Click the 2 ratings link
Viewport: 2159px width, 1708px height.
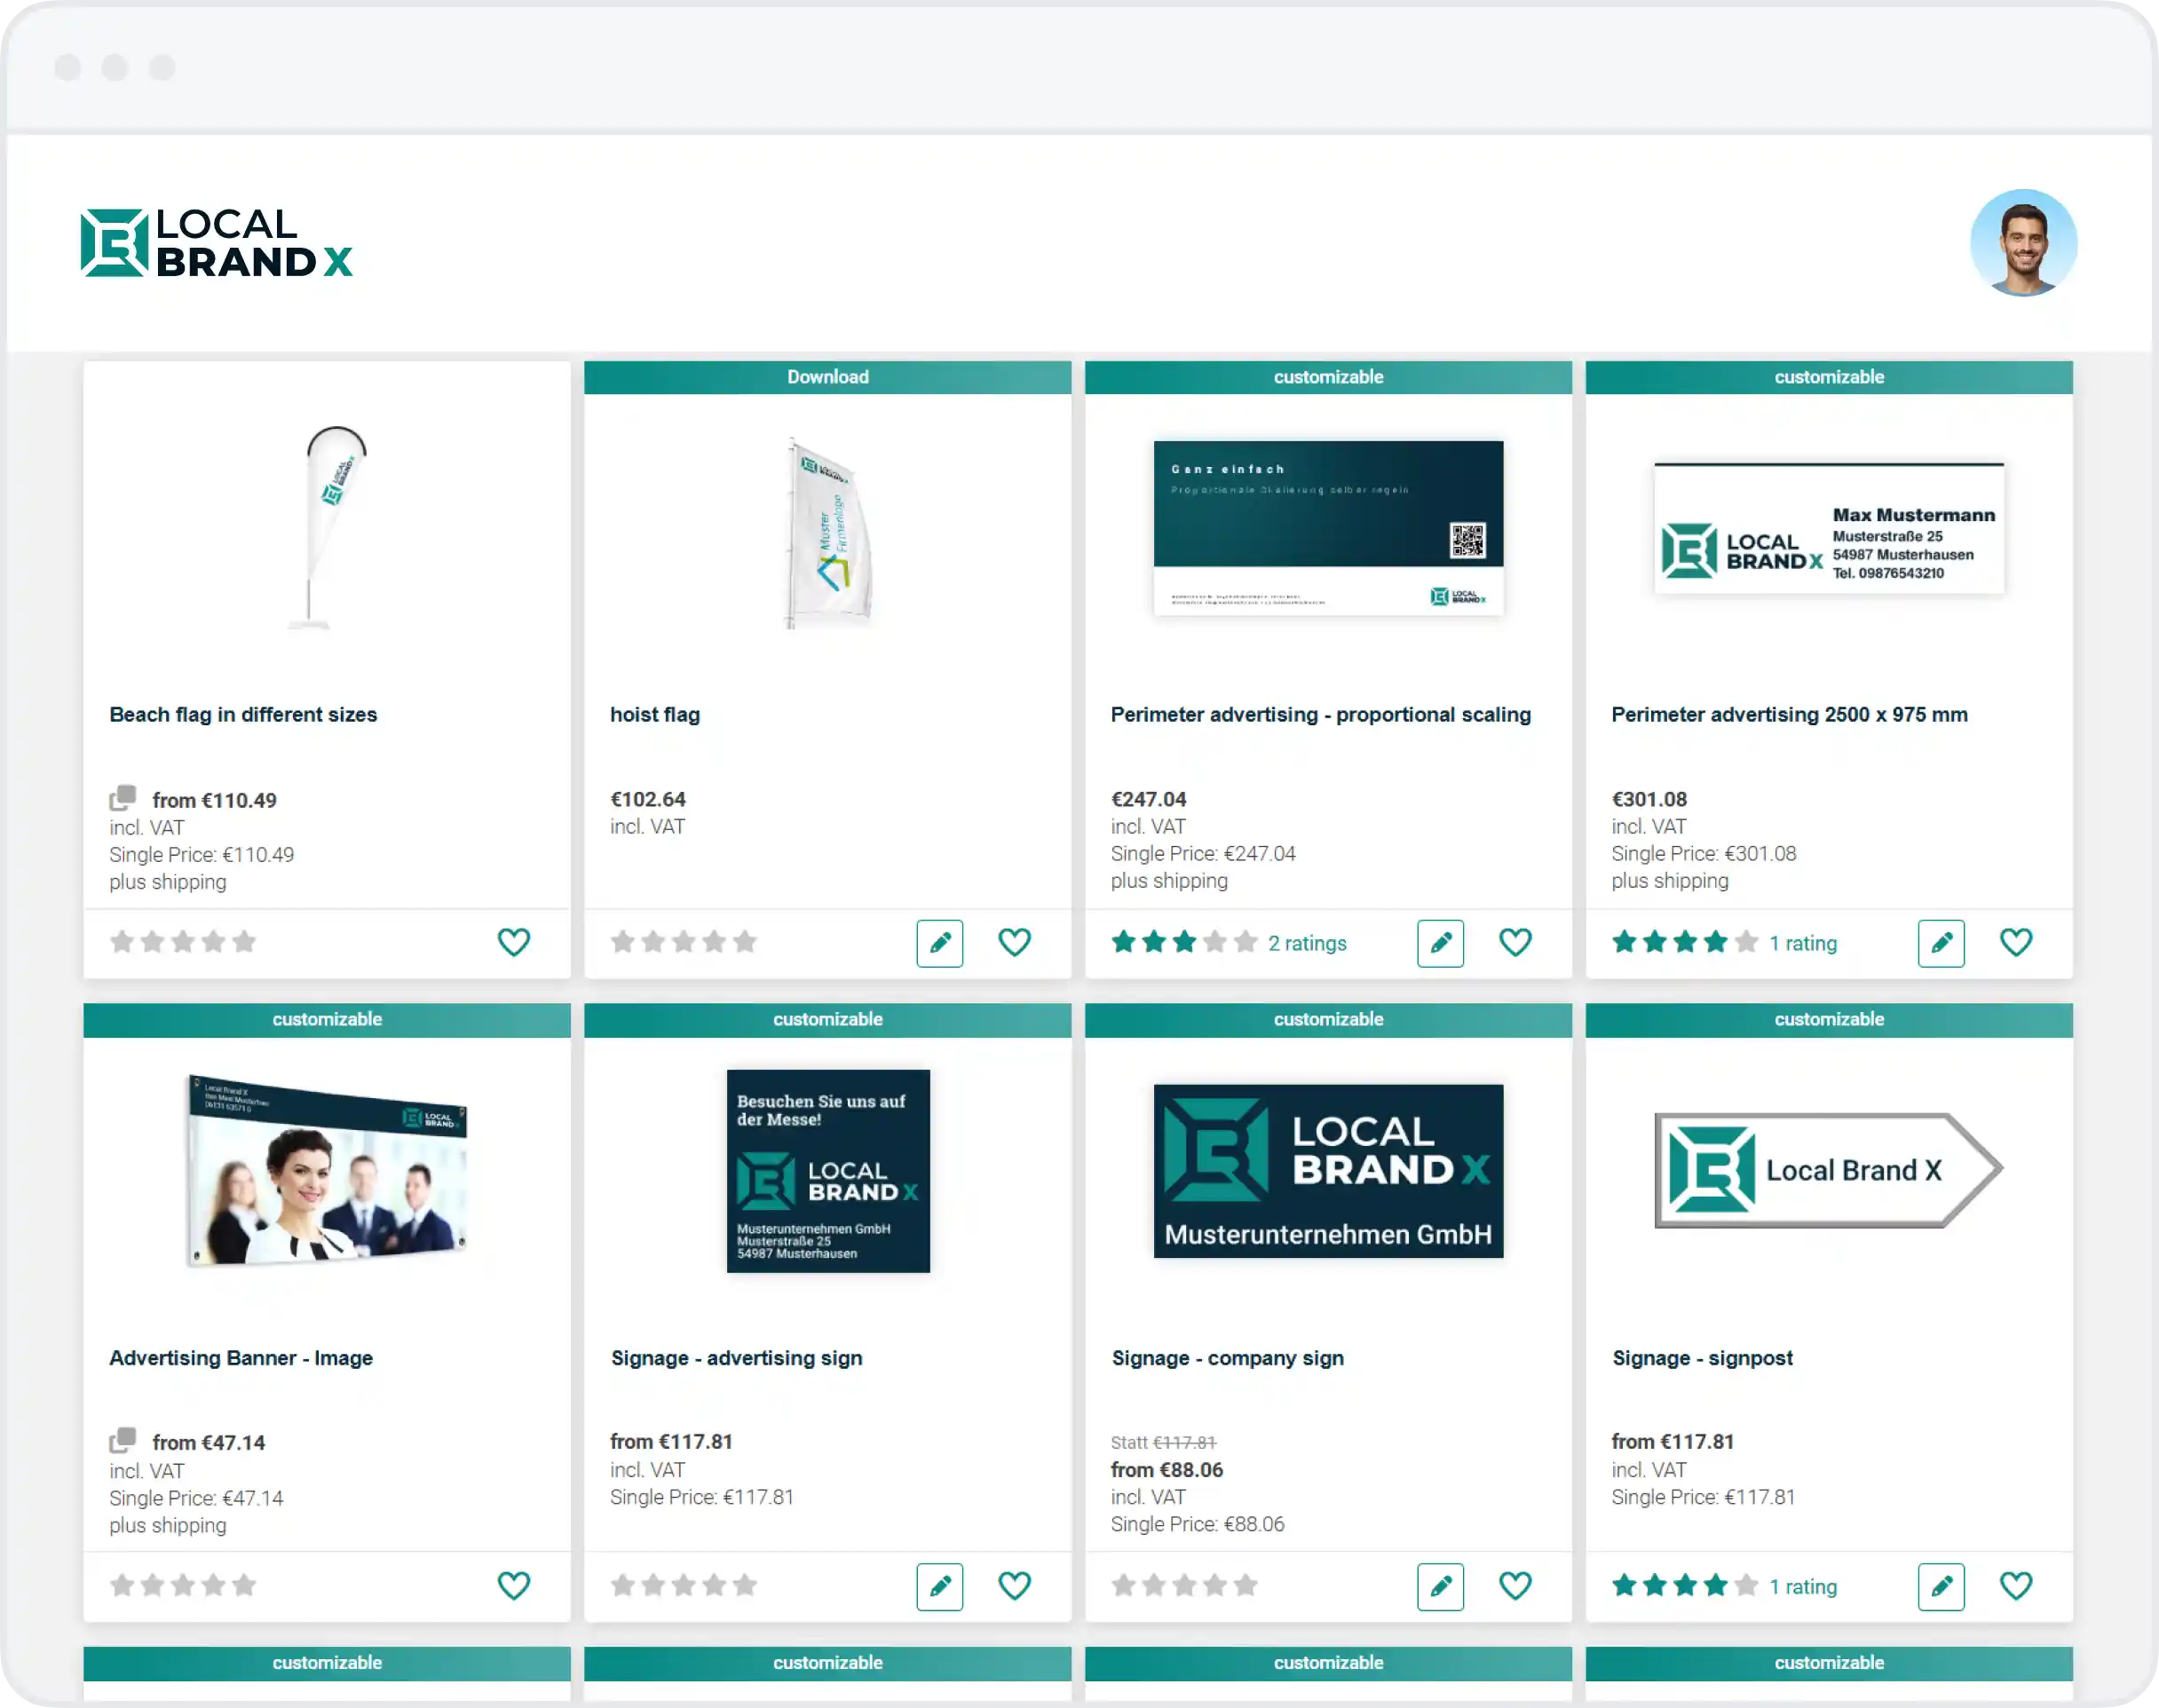coord(1306,943)
